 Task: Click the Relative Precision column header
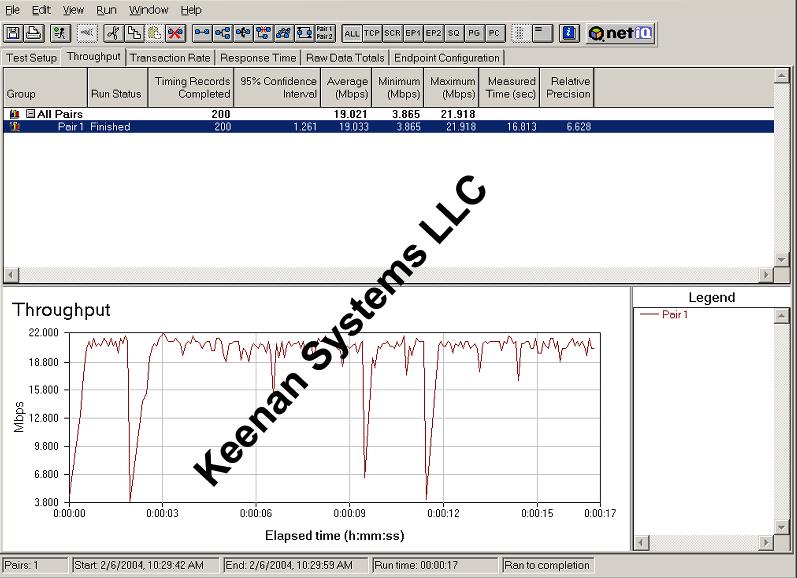pos(567,87)
